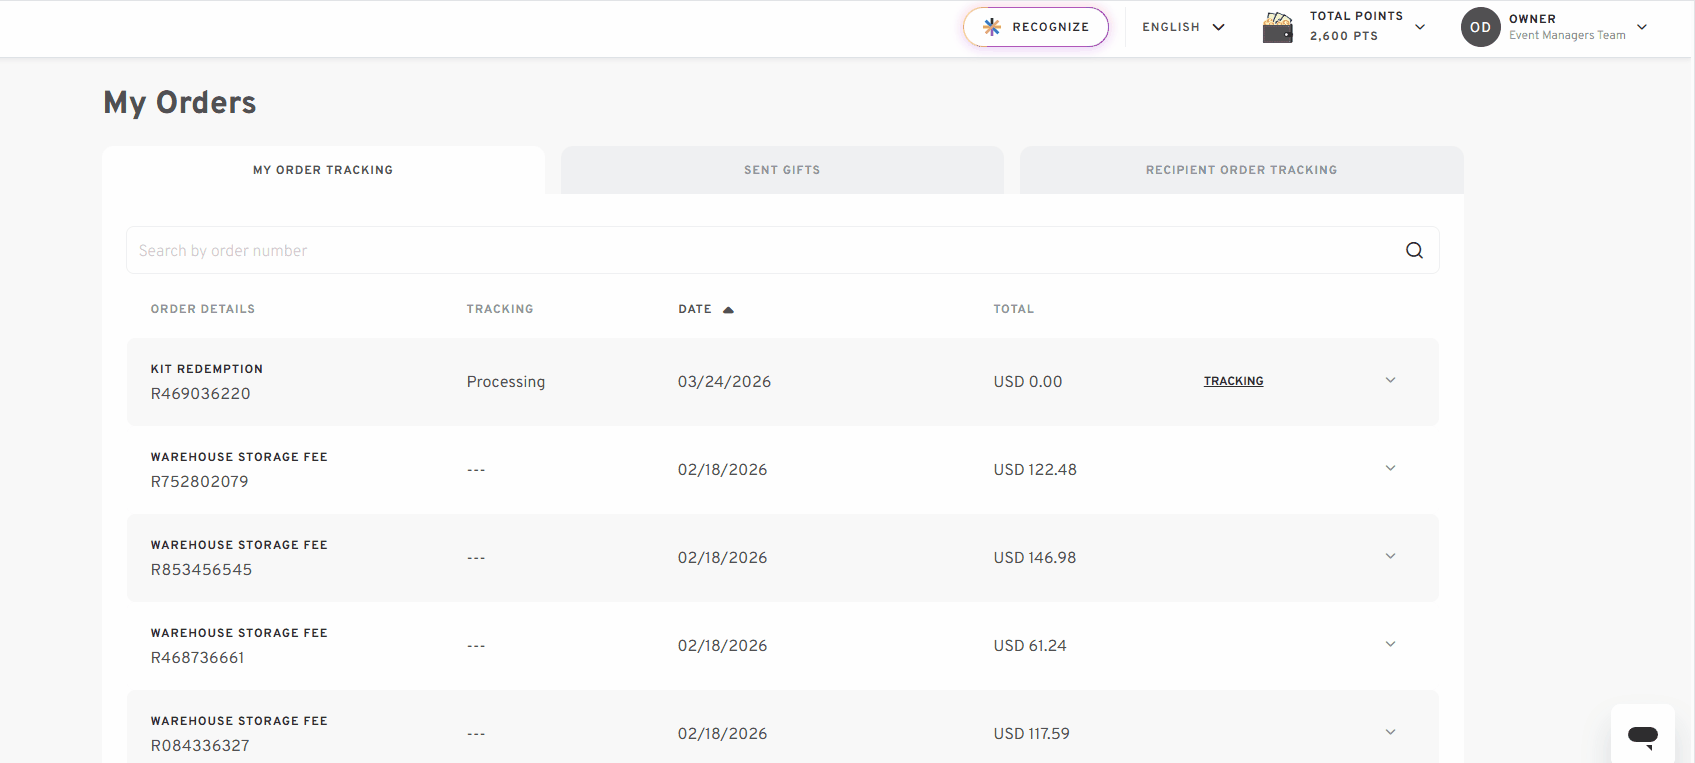Click the USD 61.24 total
The image size is (1695, 763).
(x=1030, y=646)
